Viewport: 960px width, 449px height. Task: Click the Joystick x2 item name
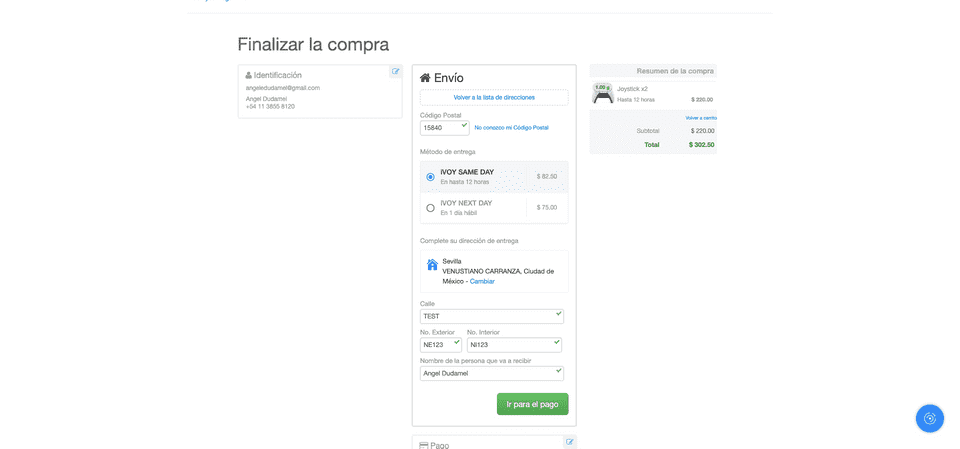click(632, 89)
